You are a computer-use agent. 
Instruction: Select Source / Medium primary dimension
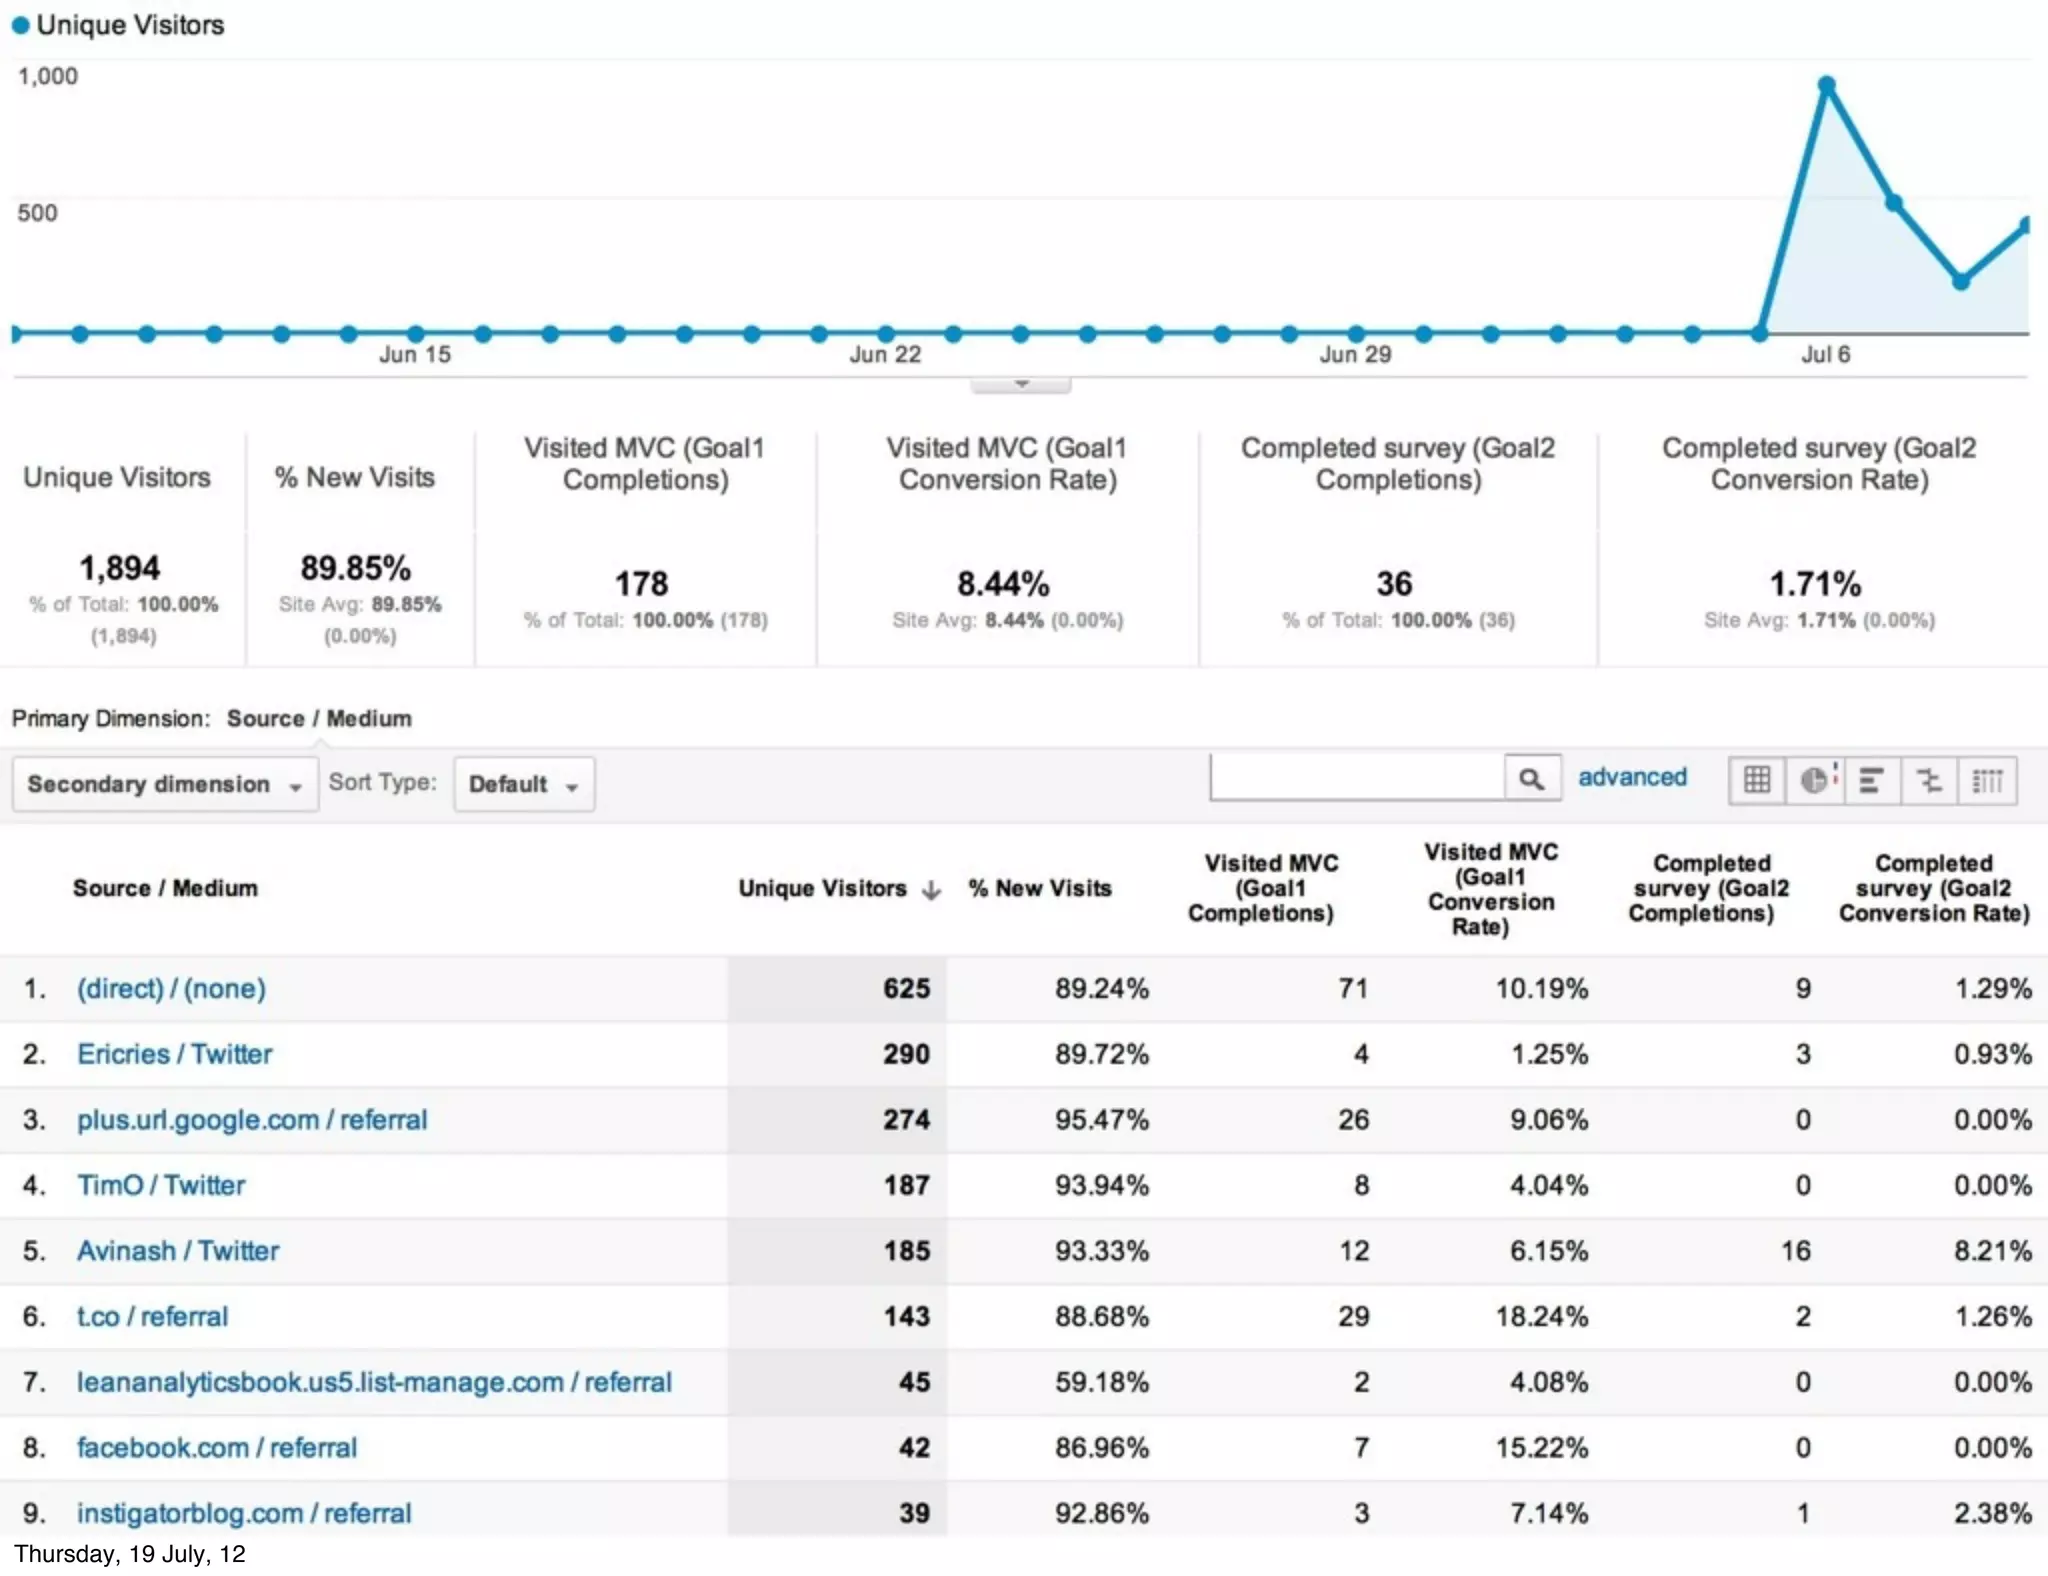[x=319, y=718]
